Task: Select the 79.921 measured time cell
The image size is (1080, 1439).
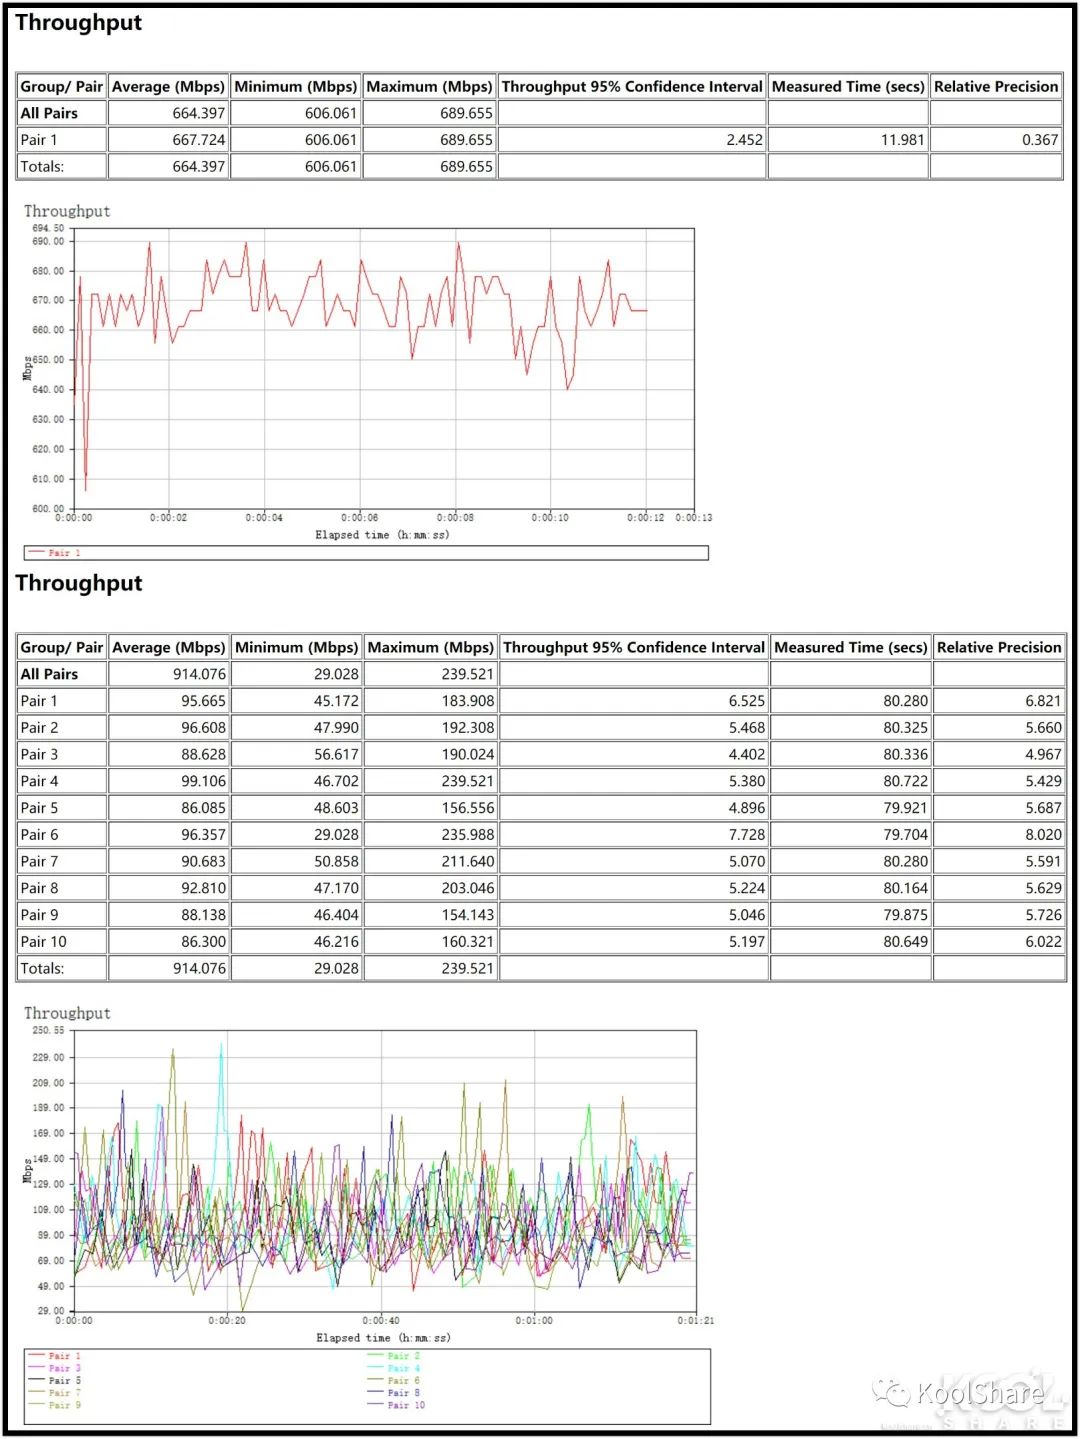Action: [x=851, y=808]
